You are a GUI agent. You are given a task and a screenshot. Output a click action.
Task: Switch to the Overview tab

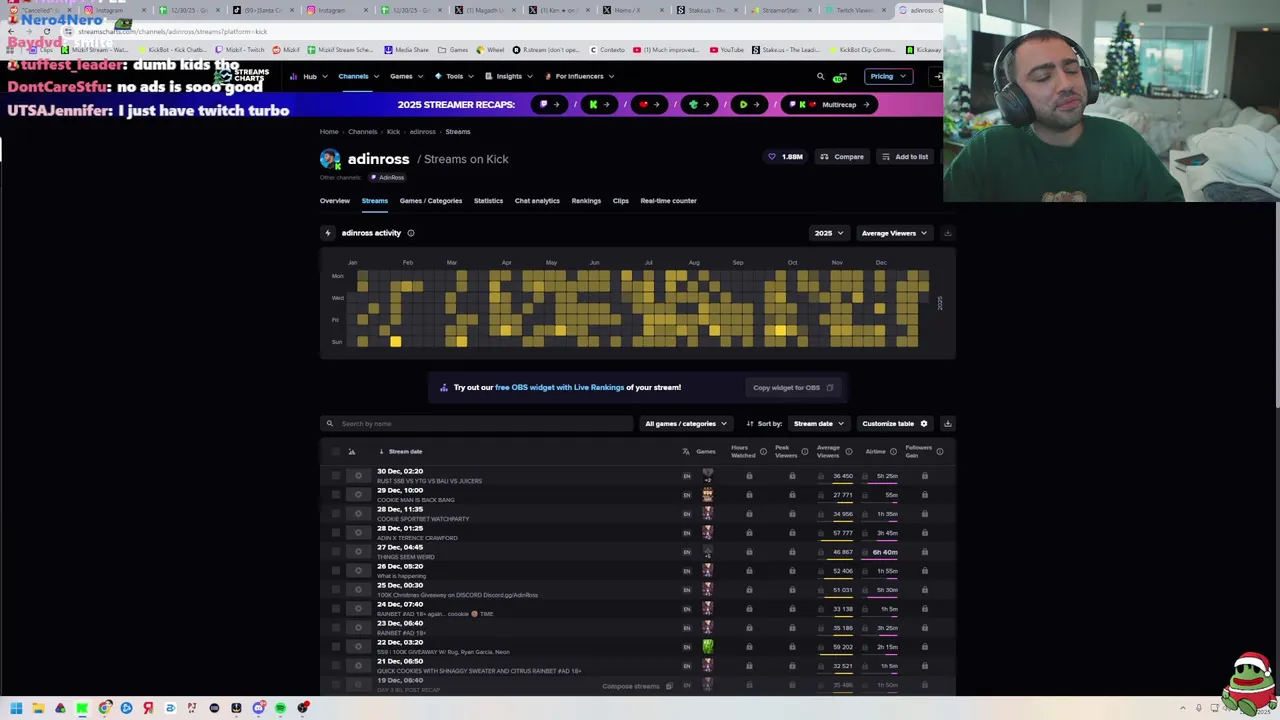point(335,201)
